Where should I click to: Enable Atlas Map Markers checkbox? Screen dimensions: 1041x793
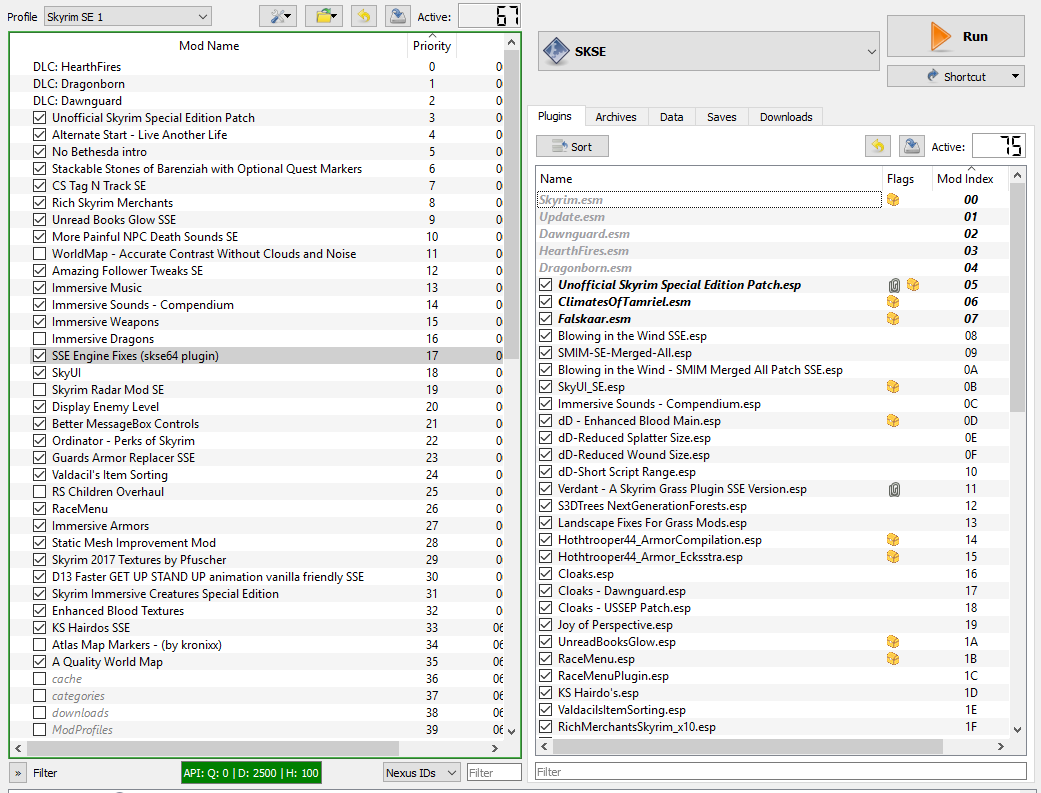tap(40, 645)
